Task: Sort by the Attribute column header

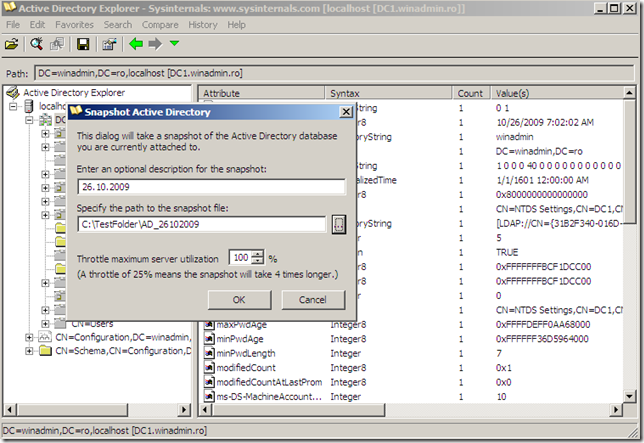Action: pos(262,93)
